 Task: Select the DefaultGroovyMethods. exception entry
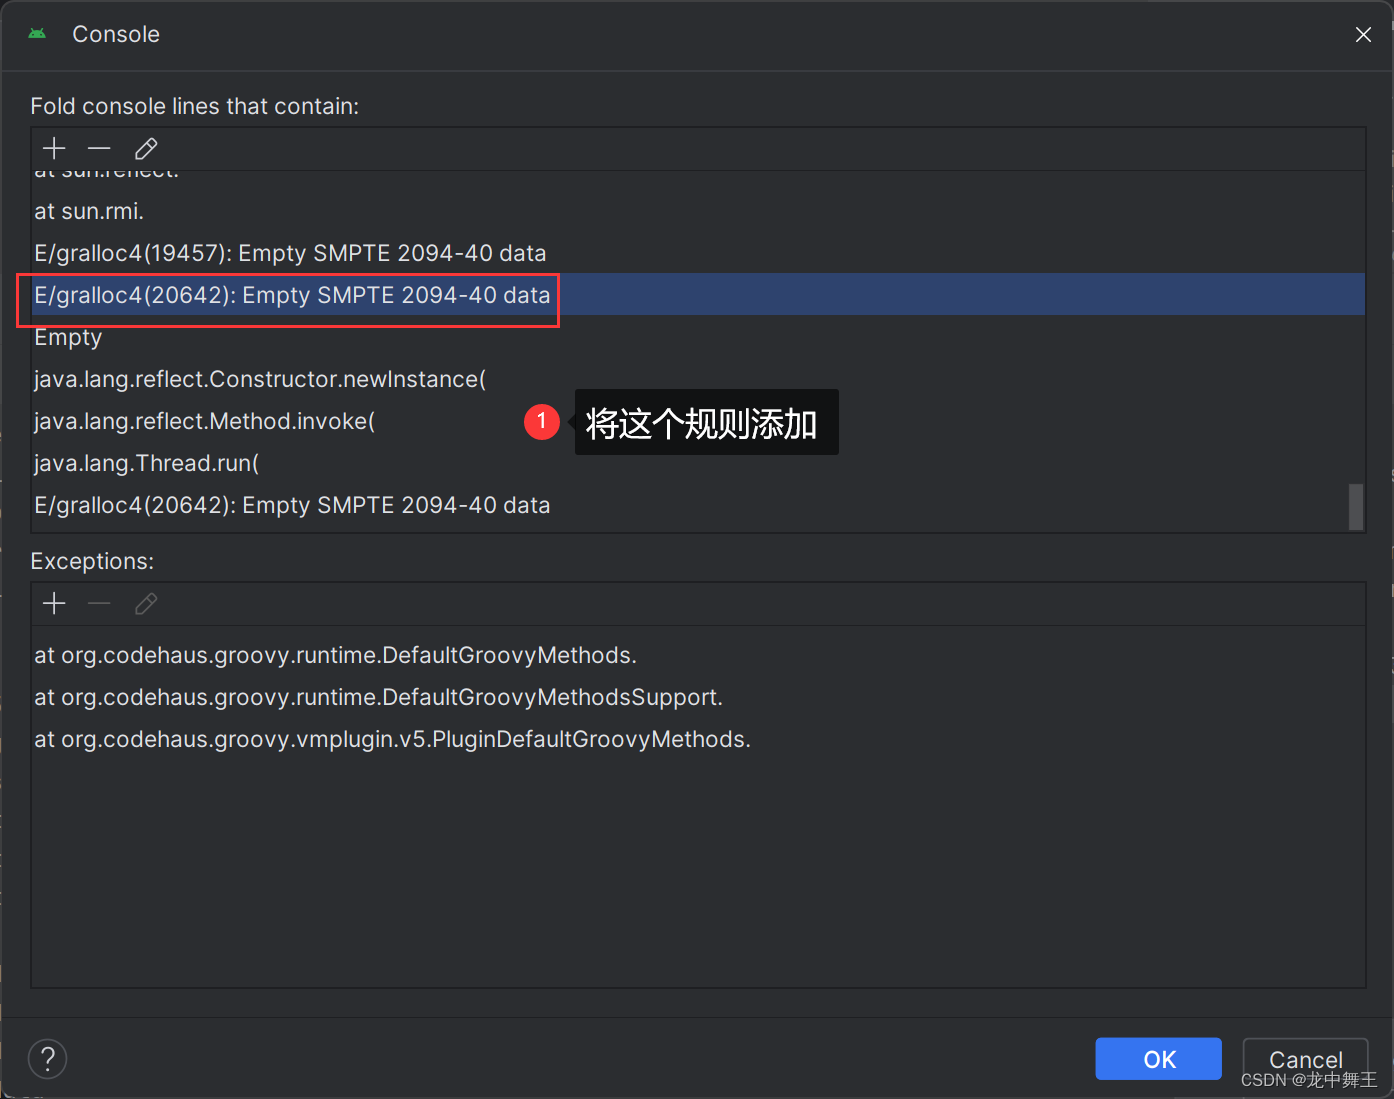click(698, 655)
